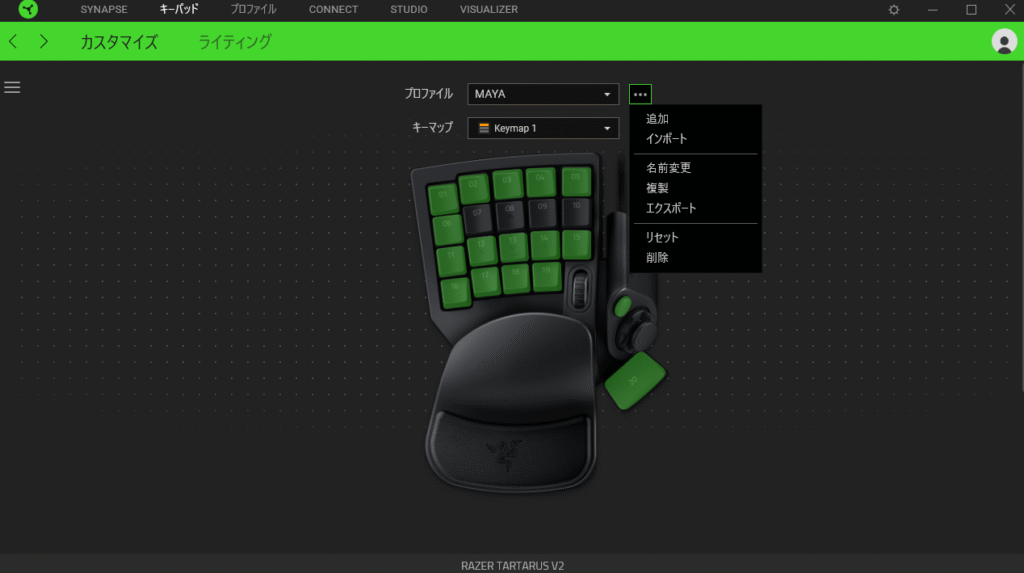Open the user account avatar
1024x573 pixels.
coord(1004,42)
